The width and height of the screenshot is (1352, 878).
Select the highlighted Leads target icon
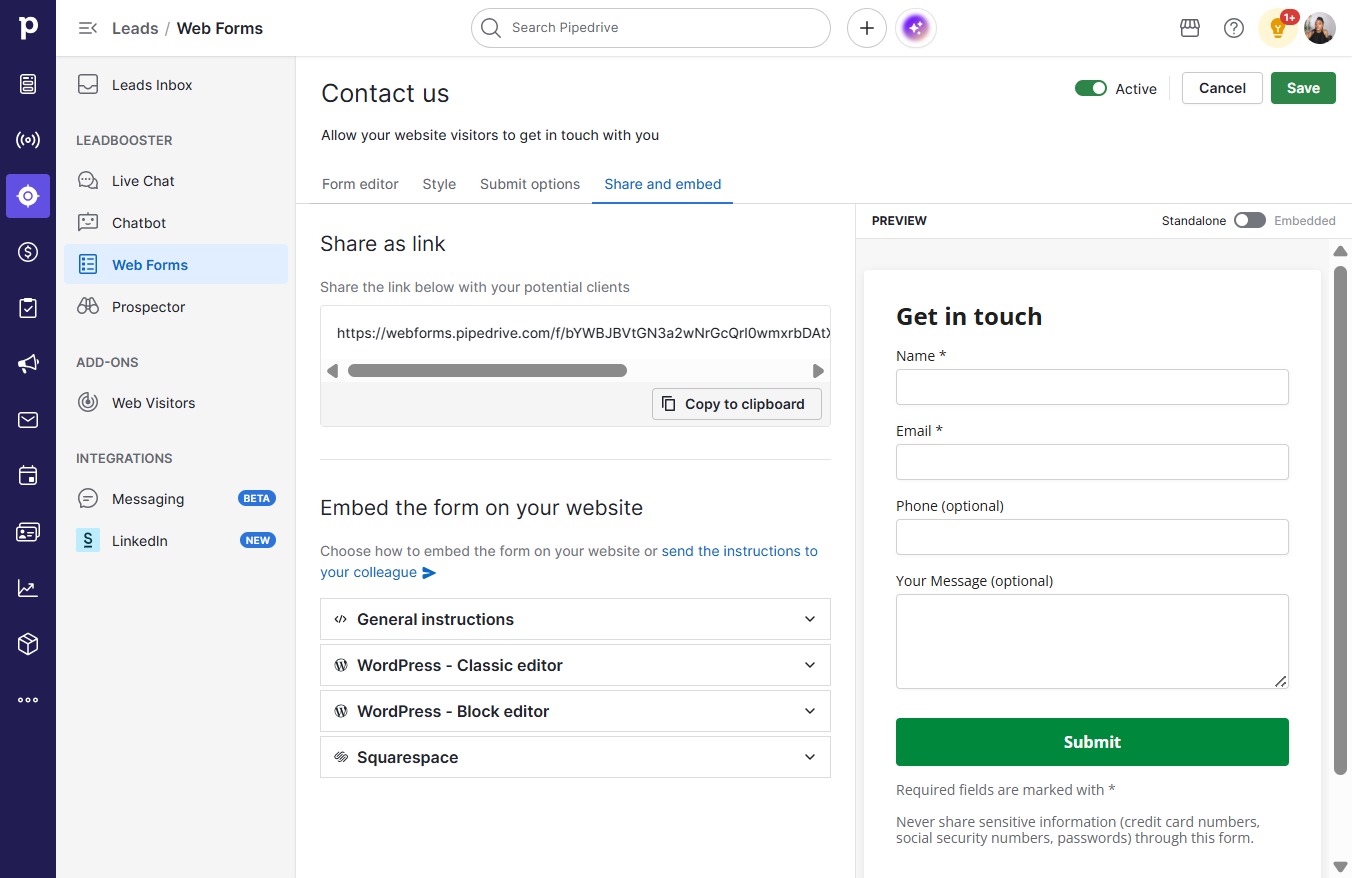[28, 196]
